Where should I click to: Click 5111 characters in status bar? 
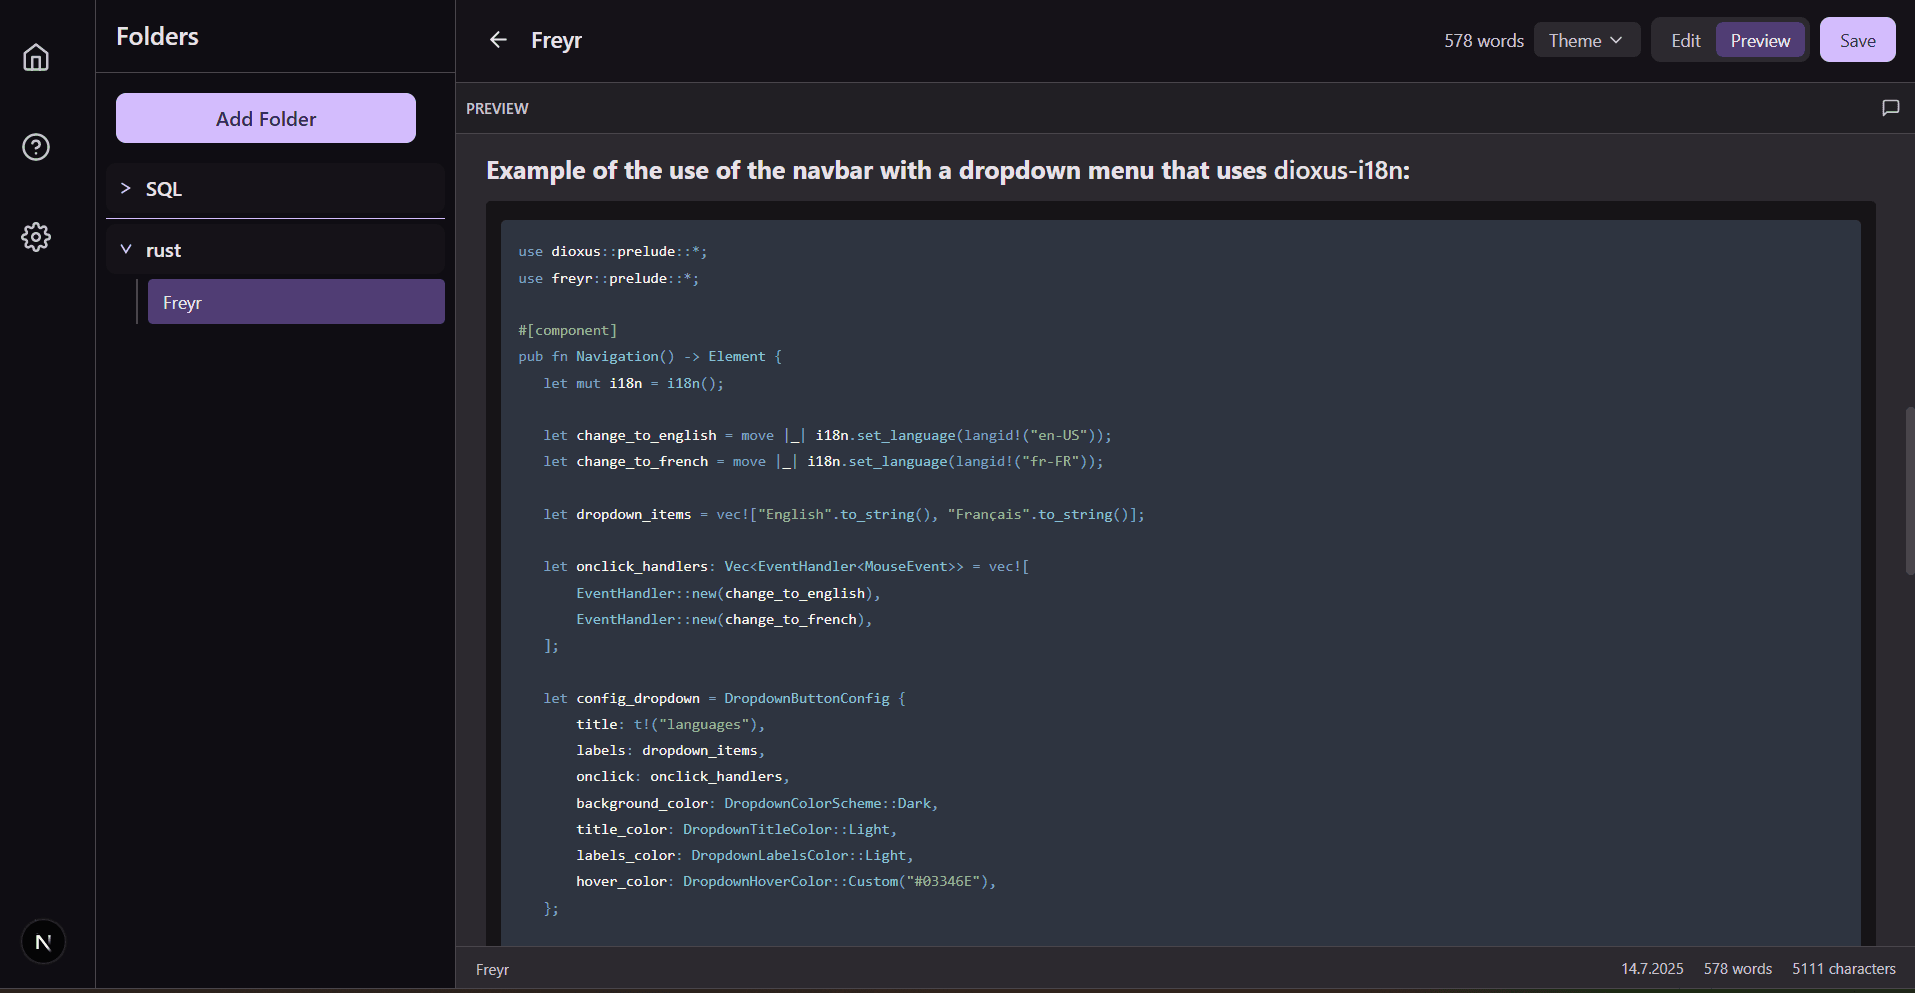click(1844, 968)
